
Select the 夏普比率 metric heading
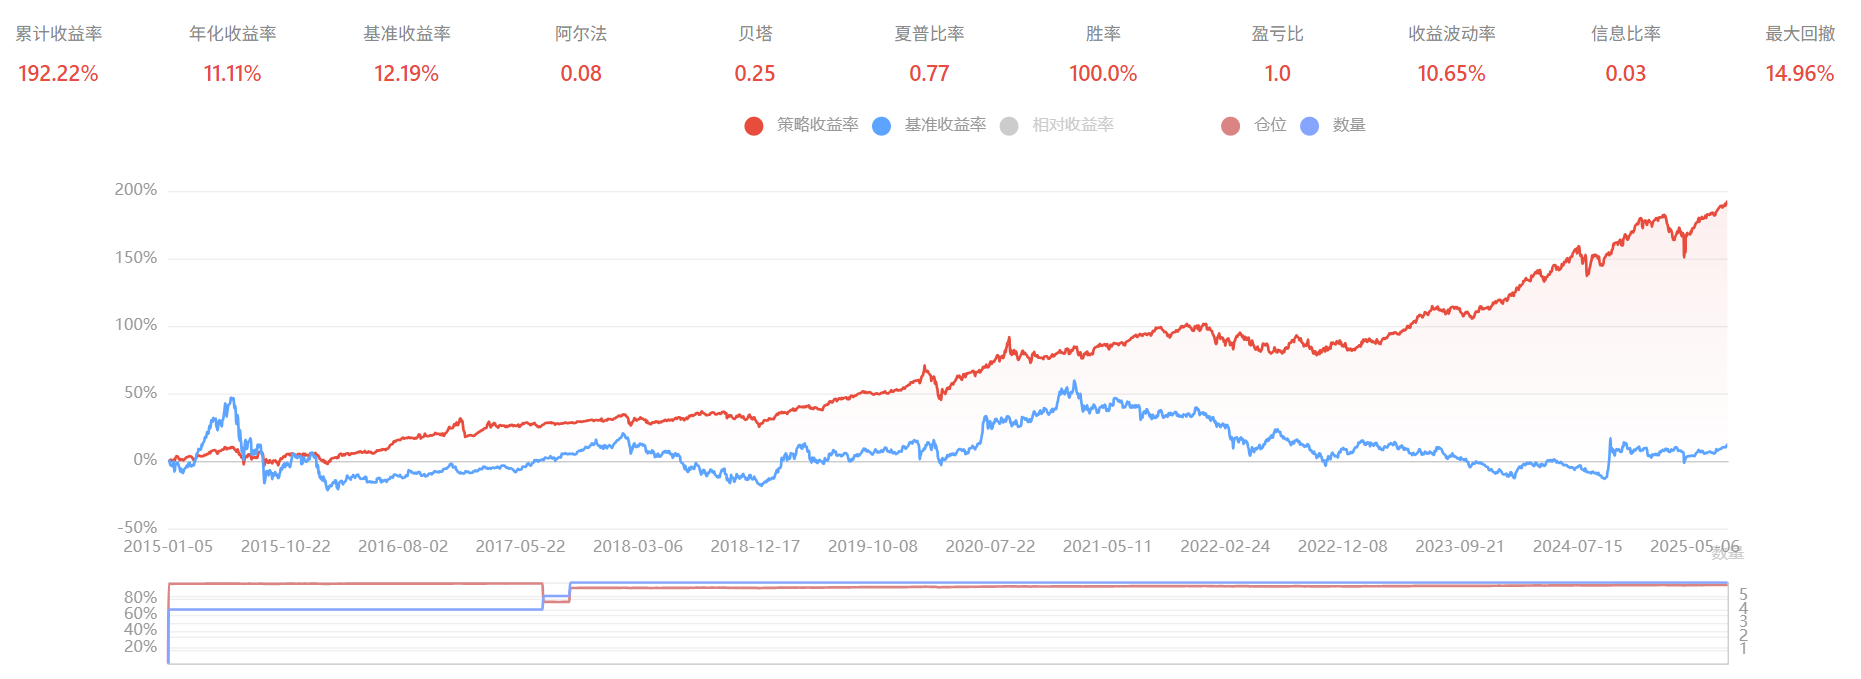tap(929, 34)
